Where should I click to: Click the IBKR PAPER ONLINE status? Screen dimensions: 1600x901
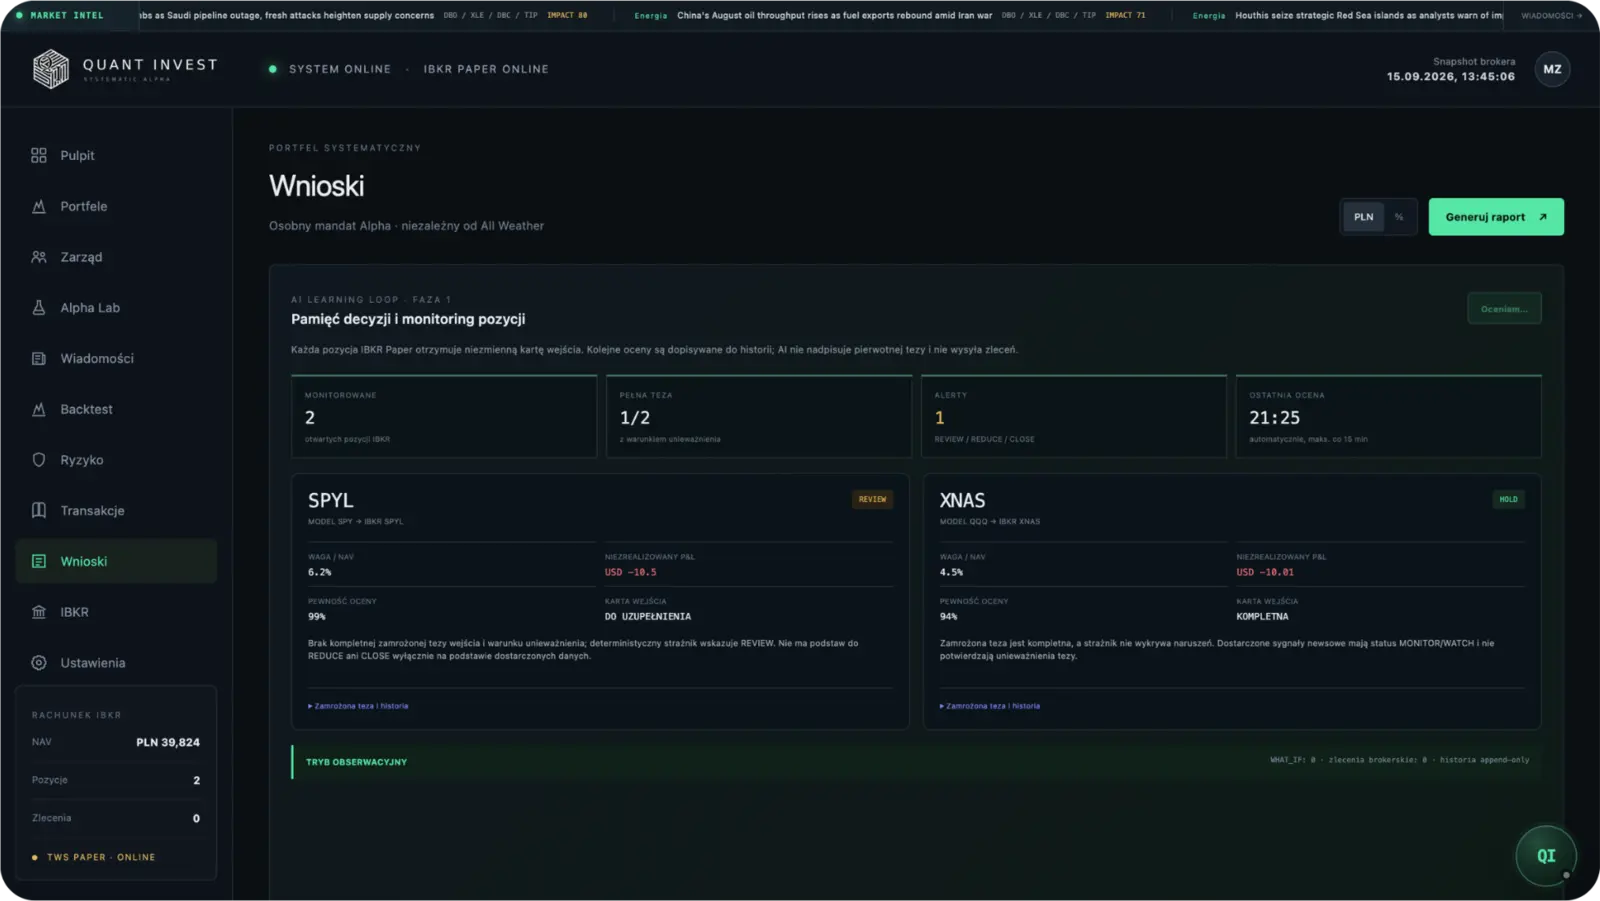coord(486,69)
